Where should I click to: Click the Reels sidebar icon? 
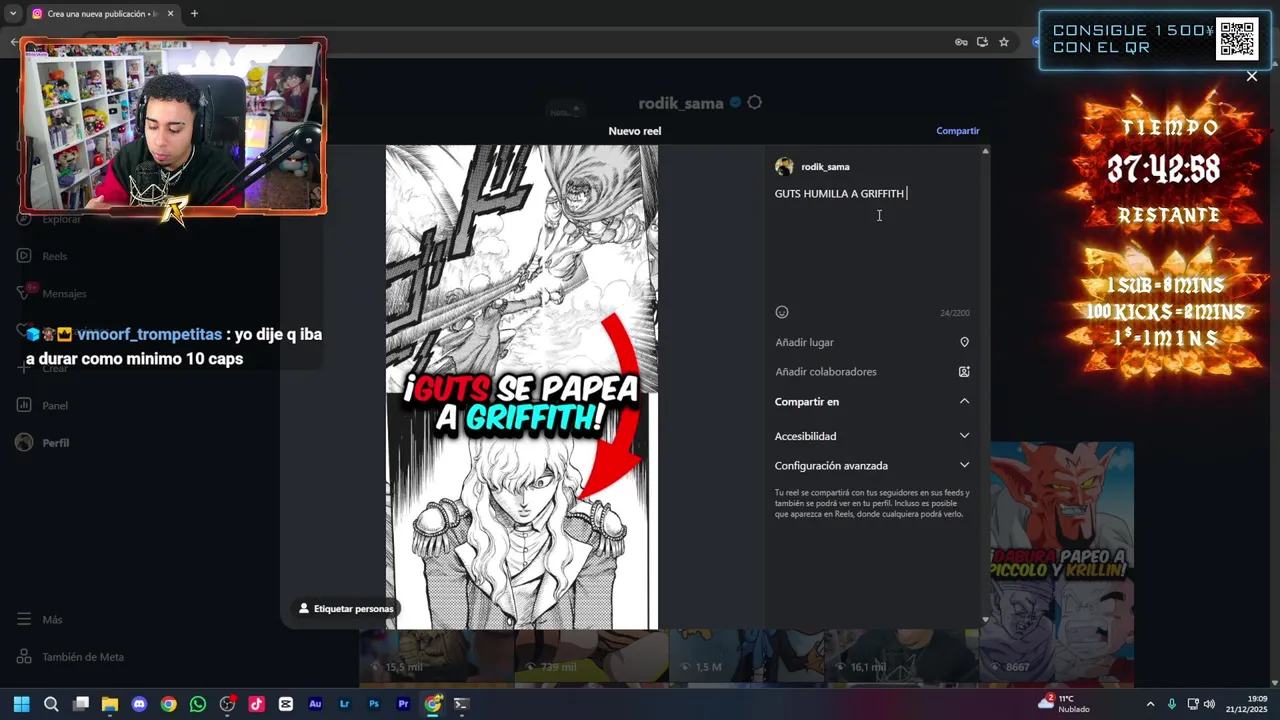(x=24, y=256)
